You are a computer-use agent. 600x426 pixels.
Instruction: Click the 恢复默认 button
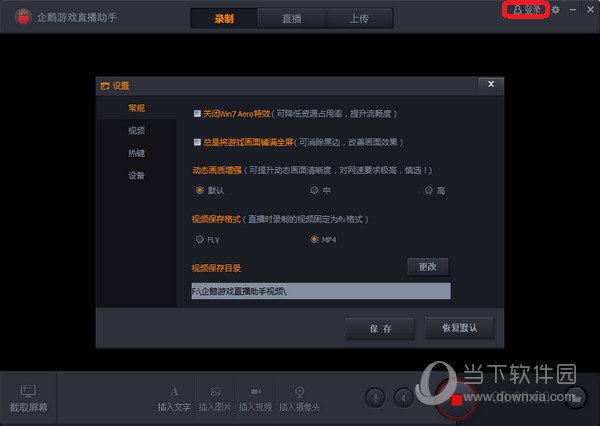tap(460, 328)
